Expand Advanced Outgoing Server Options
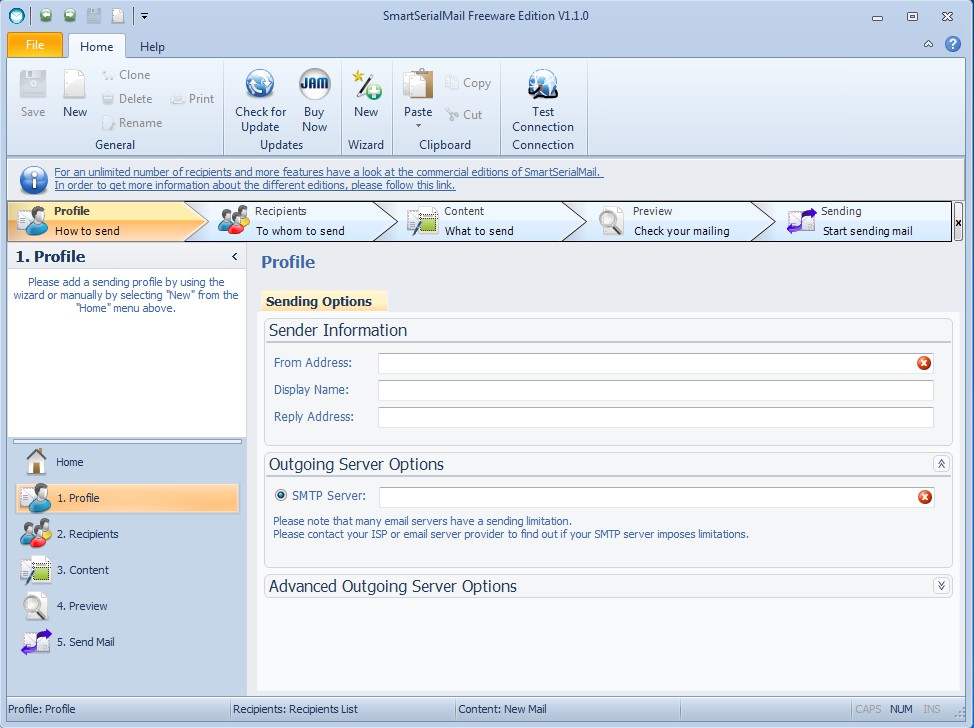This screenshot has height=728, width=974. pyautogui.click(x=940, y=586)
